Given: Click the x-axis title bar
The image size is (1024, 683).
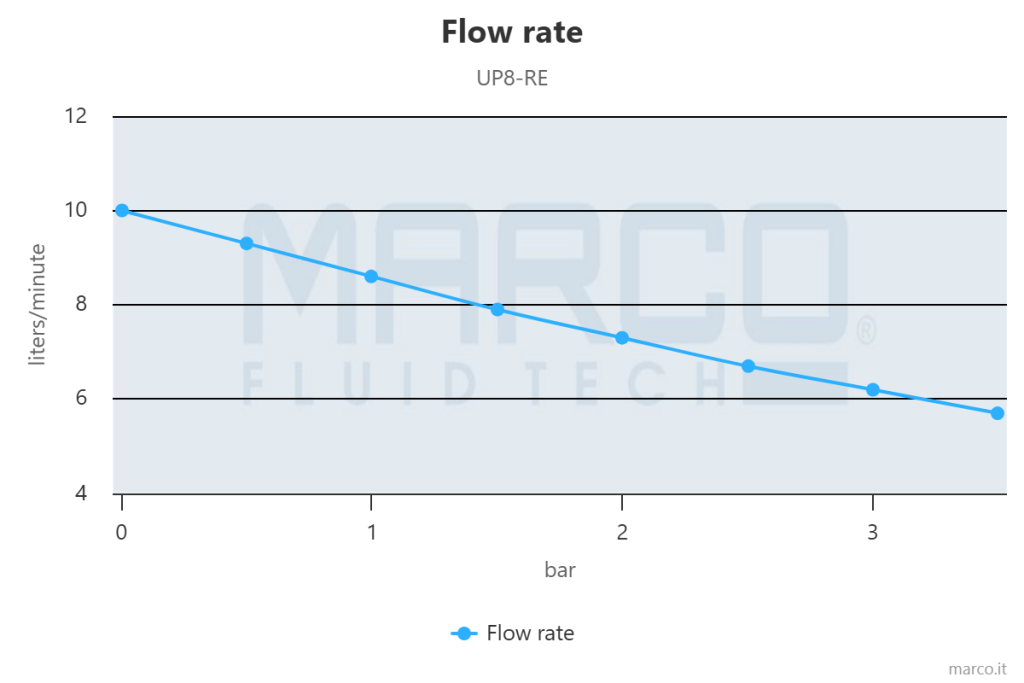Looking at the screenshot, I should [x=560, y=570].
